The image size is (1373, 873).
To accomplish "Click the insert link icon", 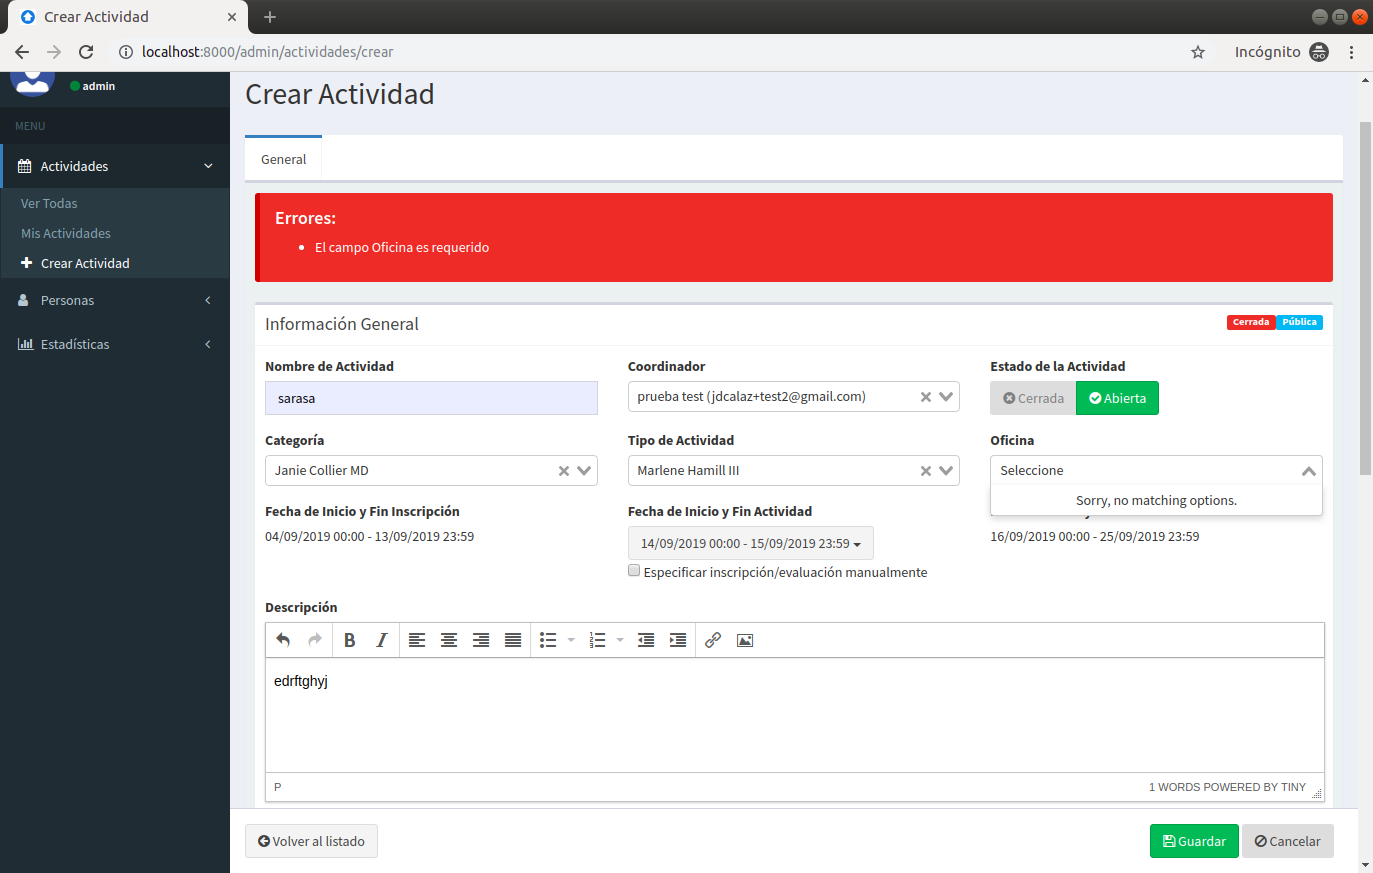I will click(713, 639).
